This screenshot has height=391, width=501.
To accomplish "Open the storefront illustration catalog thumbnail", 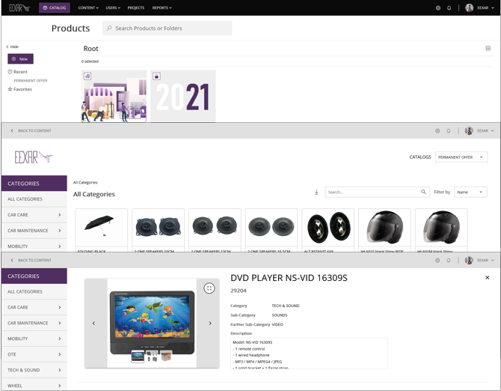I will tap(114, 96).
